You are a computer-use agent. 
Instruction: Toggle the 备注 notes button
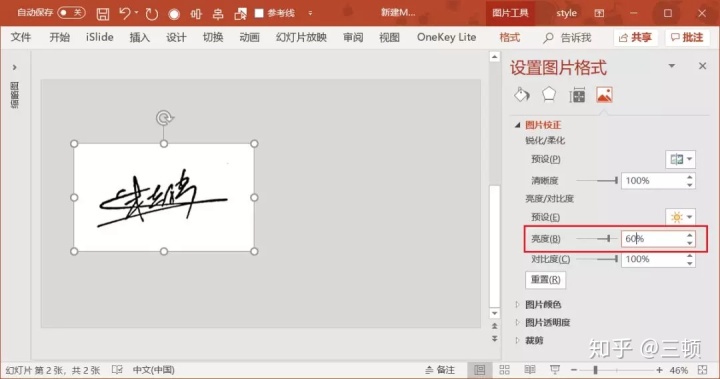point(440,370)
